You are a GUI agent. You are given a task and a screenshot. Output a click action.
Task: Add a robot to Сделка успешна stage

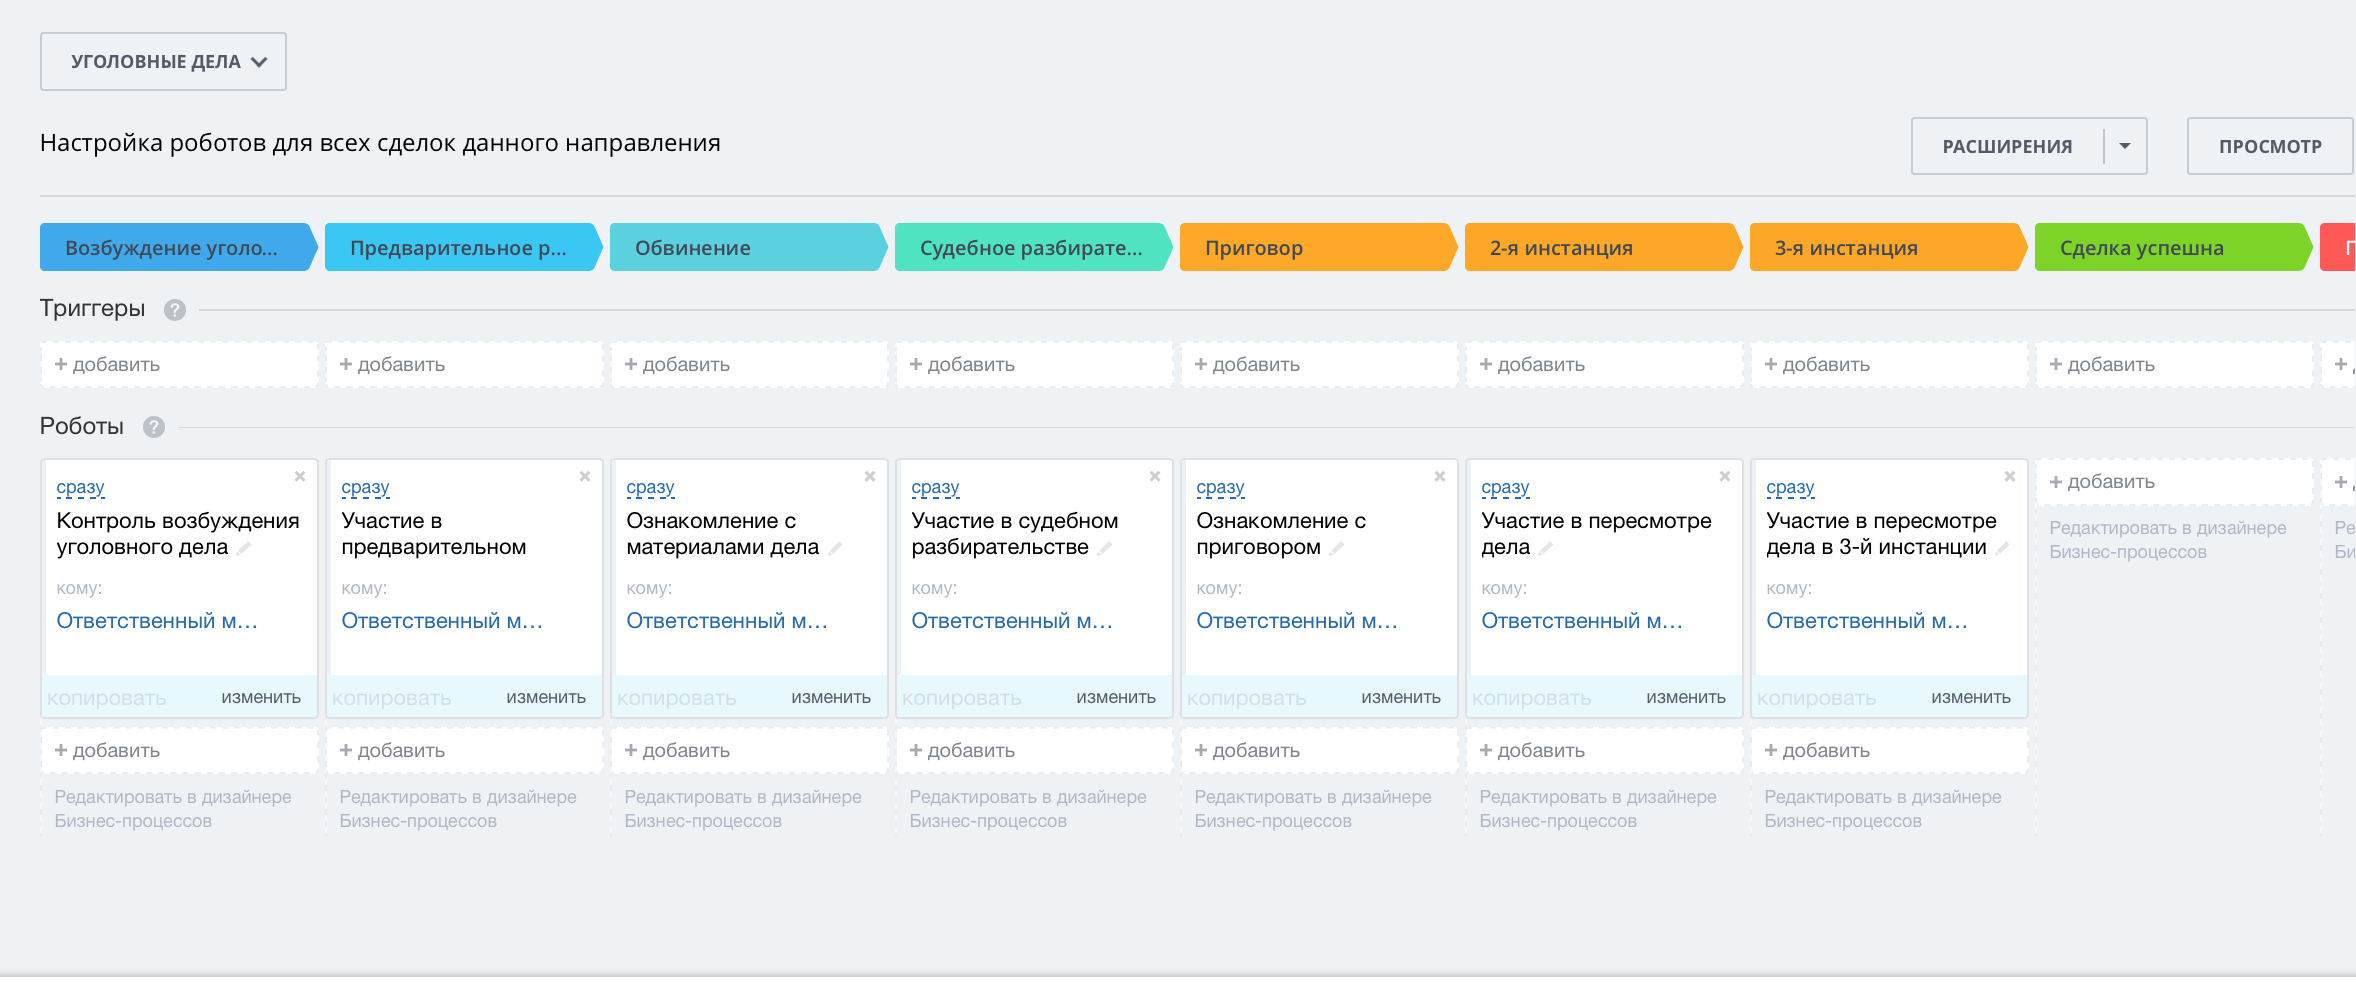tap(2173, 482)
